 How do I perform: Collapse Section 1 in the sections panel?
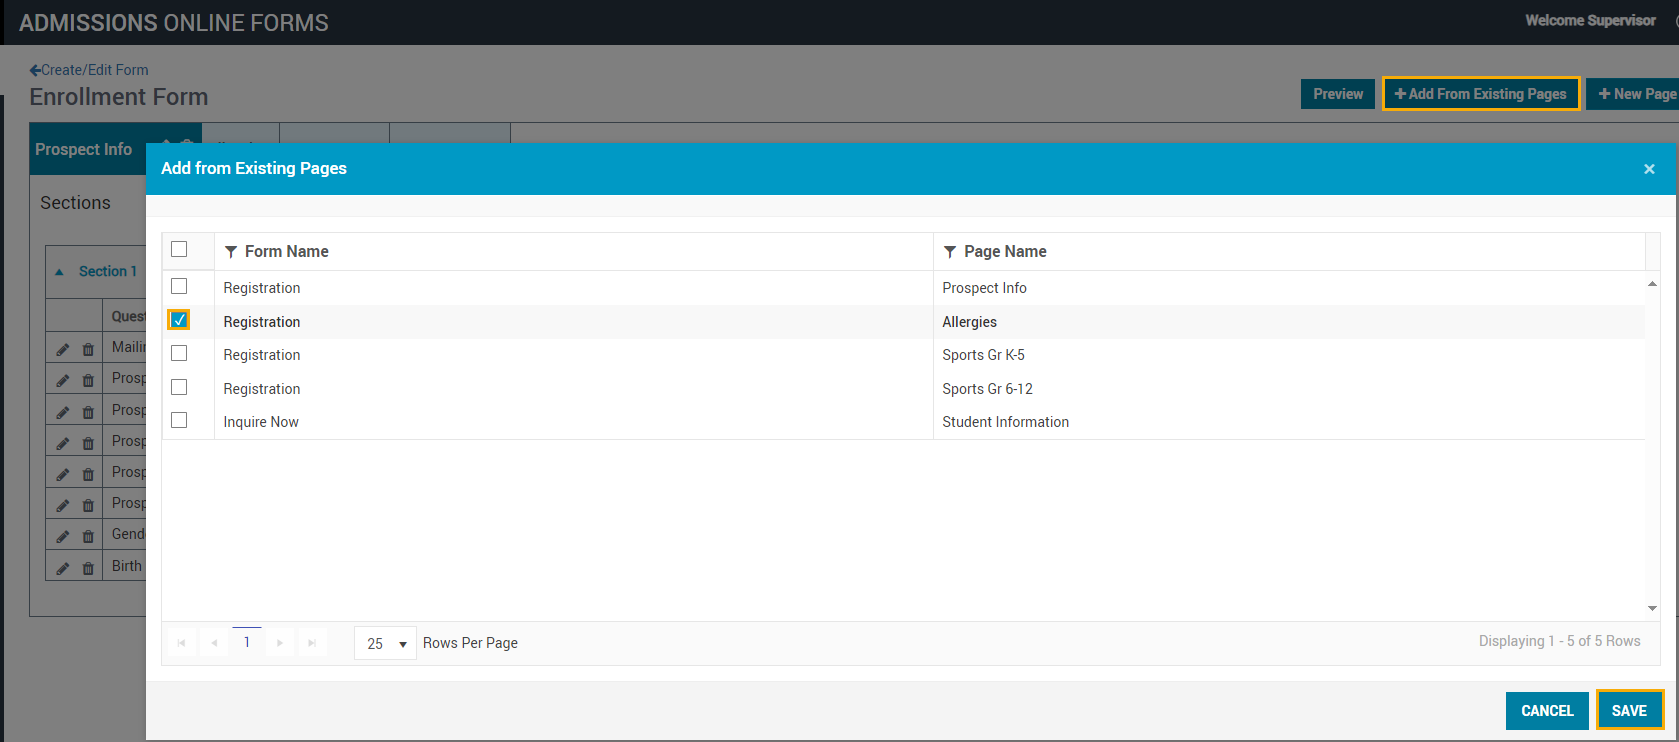pyautogui.click(x=59, y=272)
